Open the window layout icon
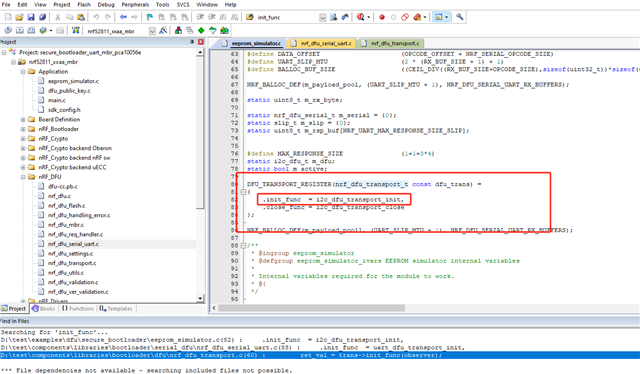This screenshot has height=374, width=640. click(438, 17)
